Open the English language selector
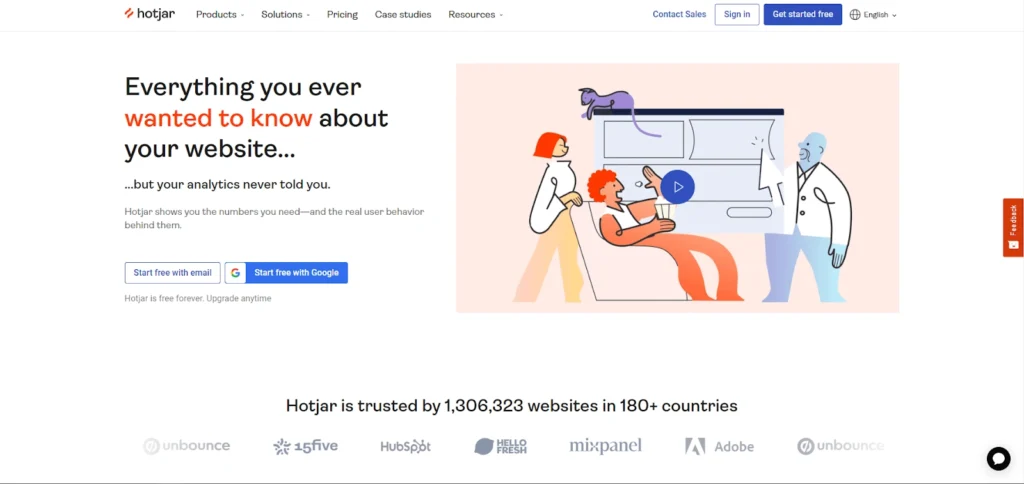Image resolution: width=1024 pixels, height=484 pixels. click(873, 15)
